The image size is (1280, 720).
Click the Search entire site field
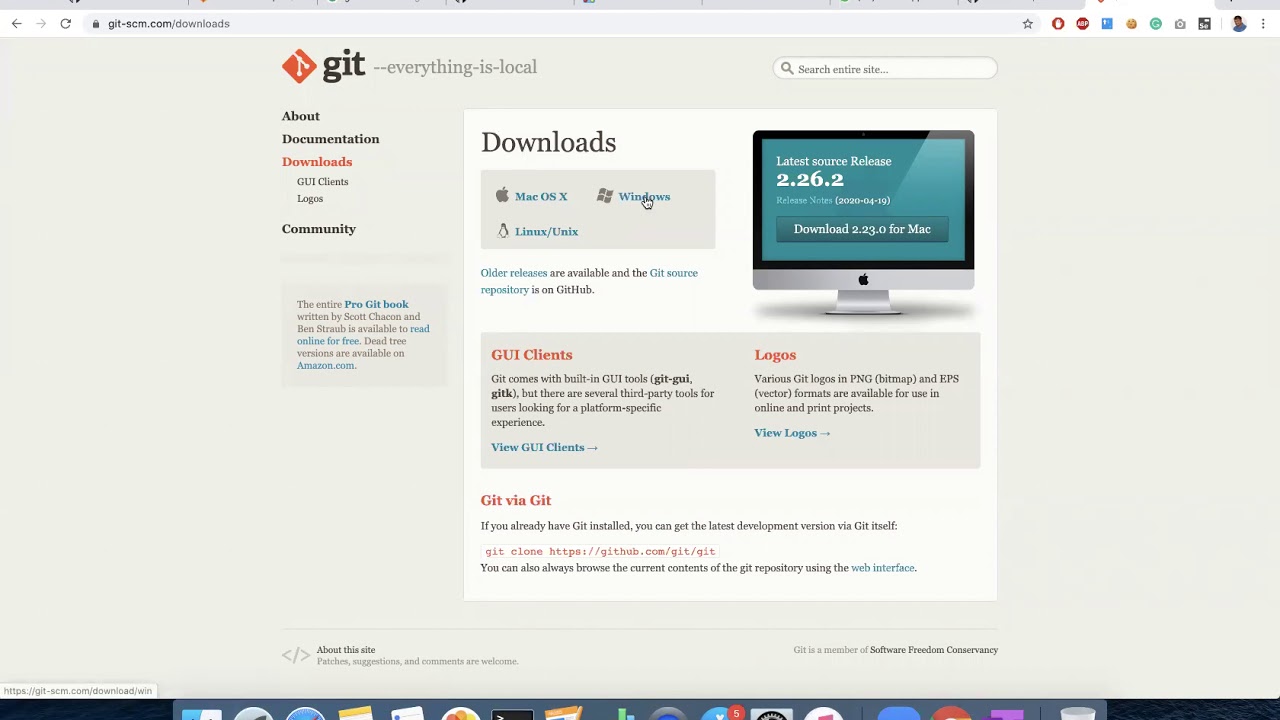pyautogui.click(x=885, y=69)
